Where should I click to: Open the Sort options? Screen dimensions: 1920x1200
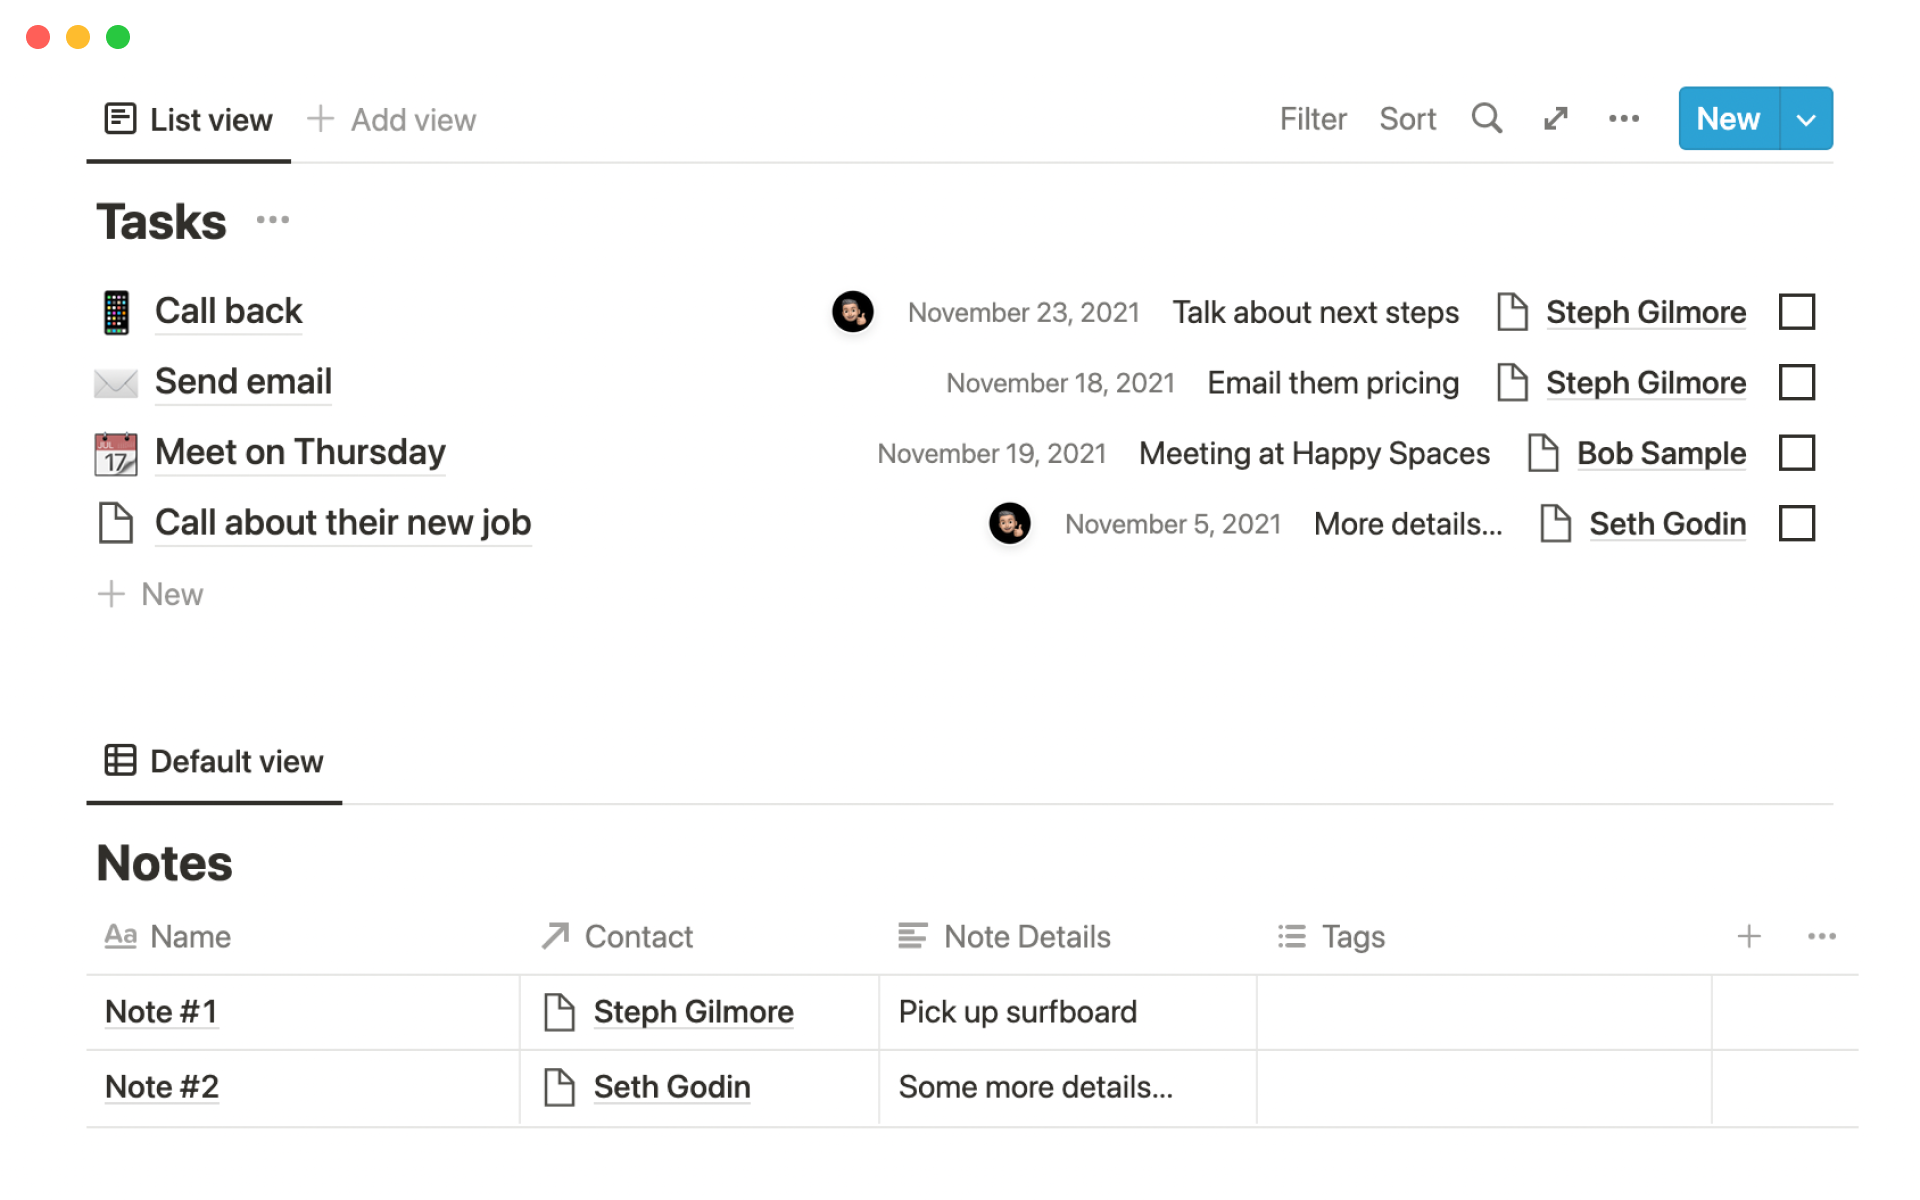point(1407,119)
